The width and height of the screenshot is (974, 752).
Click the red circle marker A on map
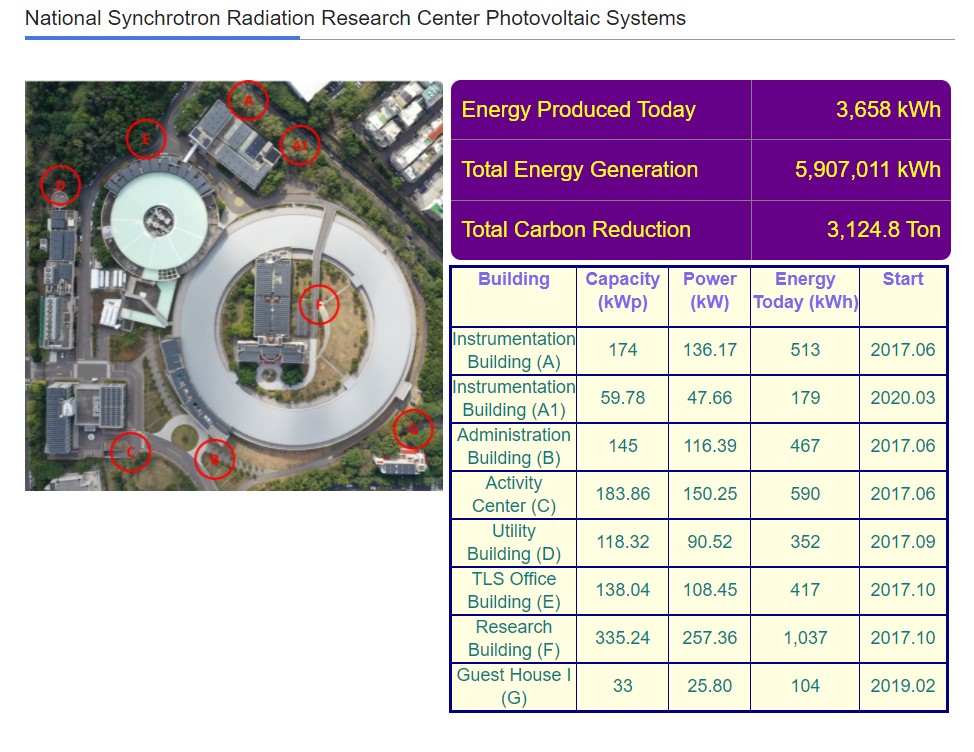coord(249,100)
